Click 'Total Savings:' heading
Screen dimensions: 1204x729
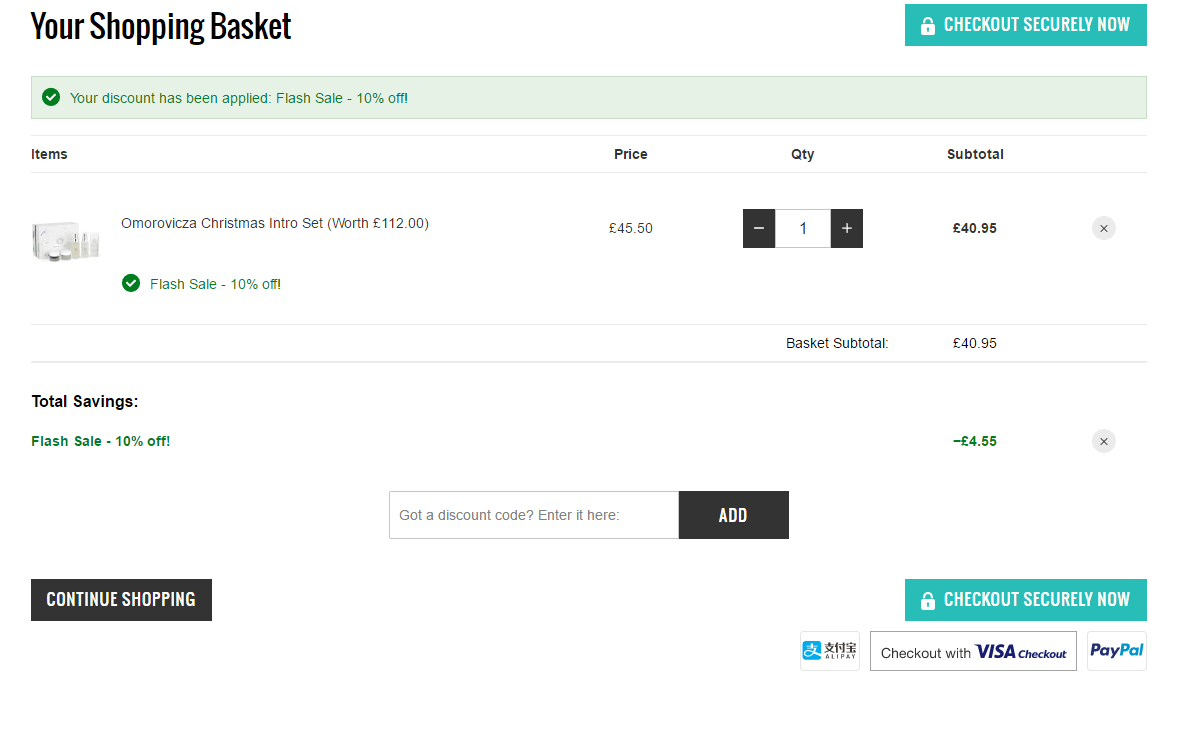point(85,401)
